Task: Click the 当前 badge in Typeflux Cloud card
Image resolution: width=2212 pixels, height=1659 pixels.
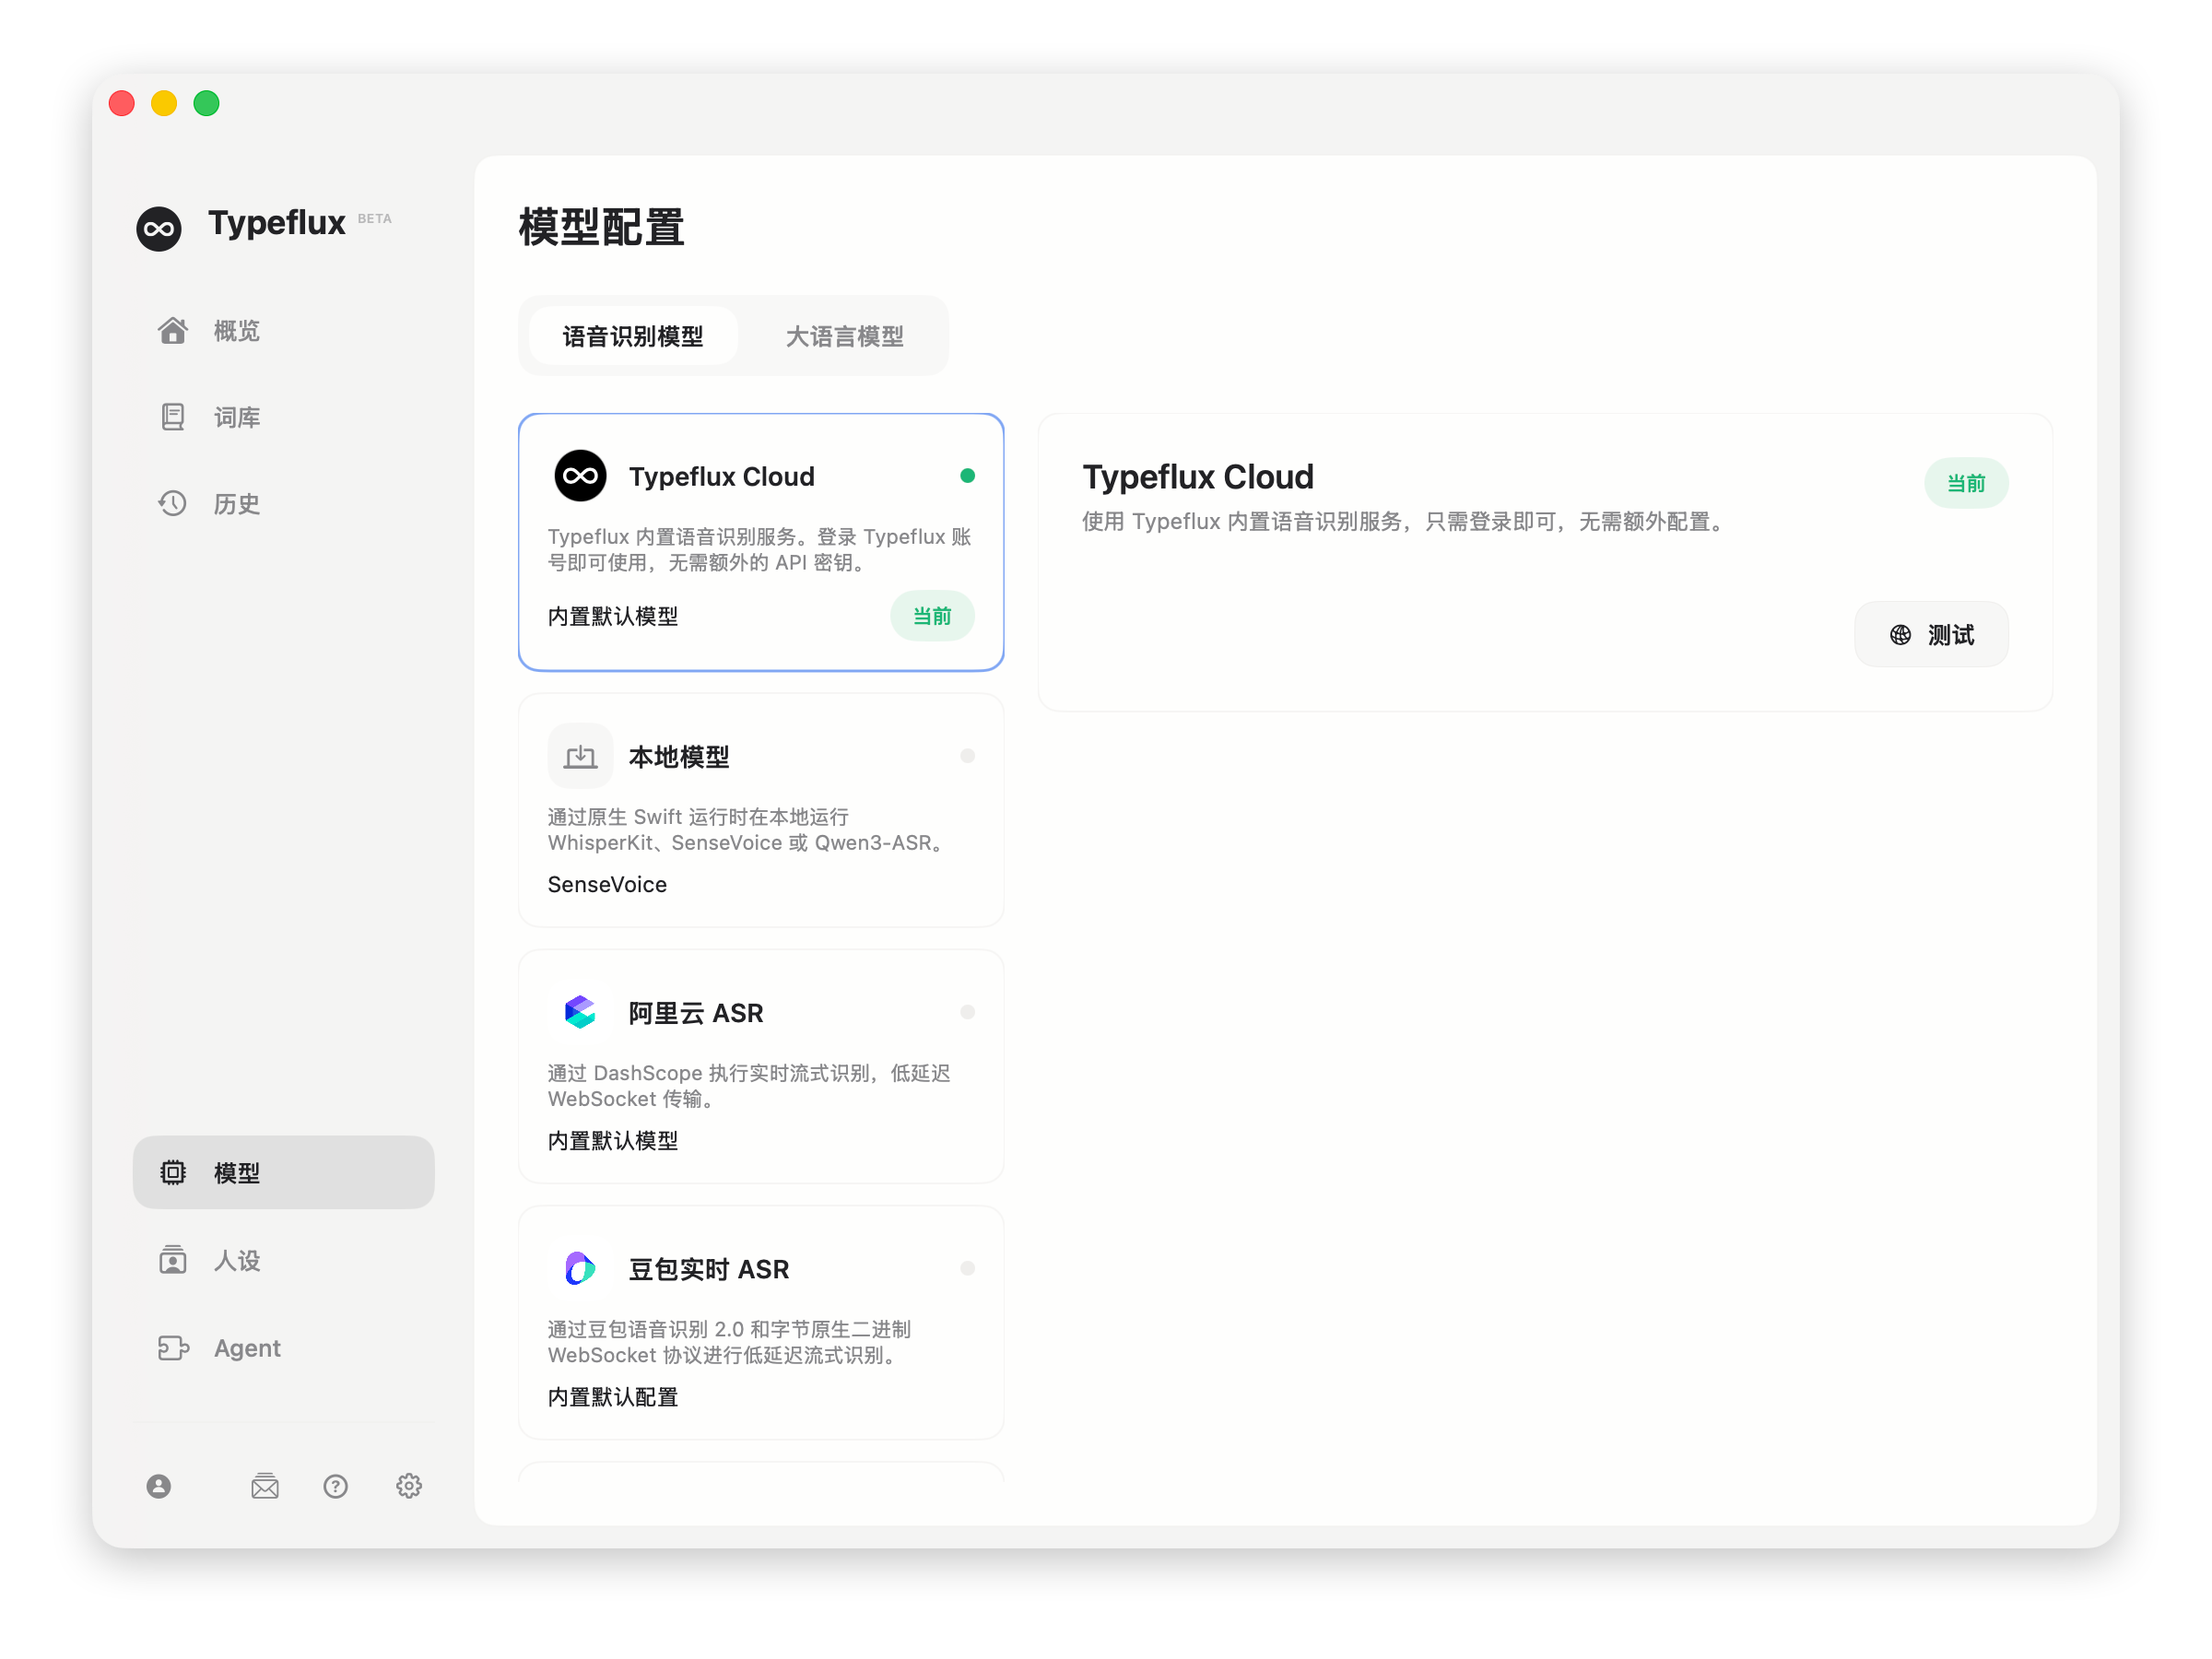Action: pyautogui.click(x=932, y=616)
